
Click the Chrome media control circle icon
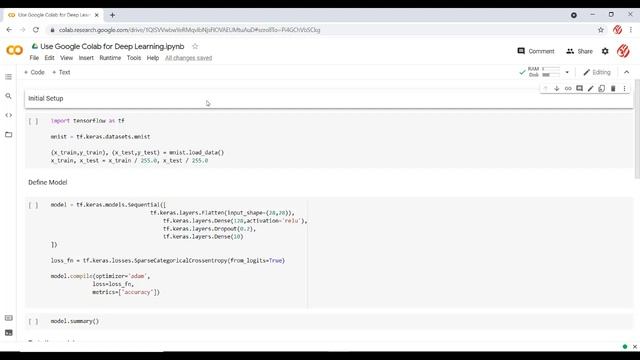tap(573, 15)
